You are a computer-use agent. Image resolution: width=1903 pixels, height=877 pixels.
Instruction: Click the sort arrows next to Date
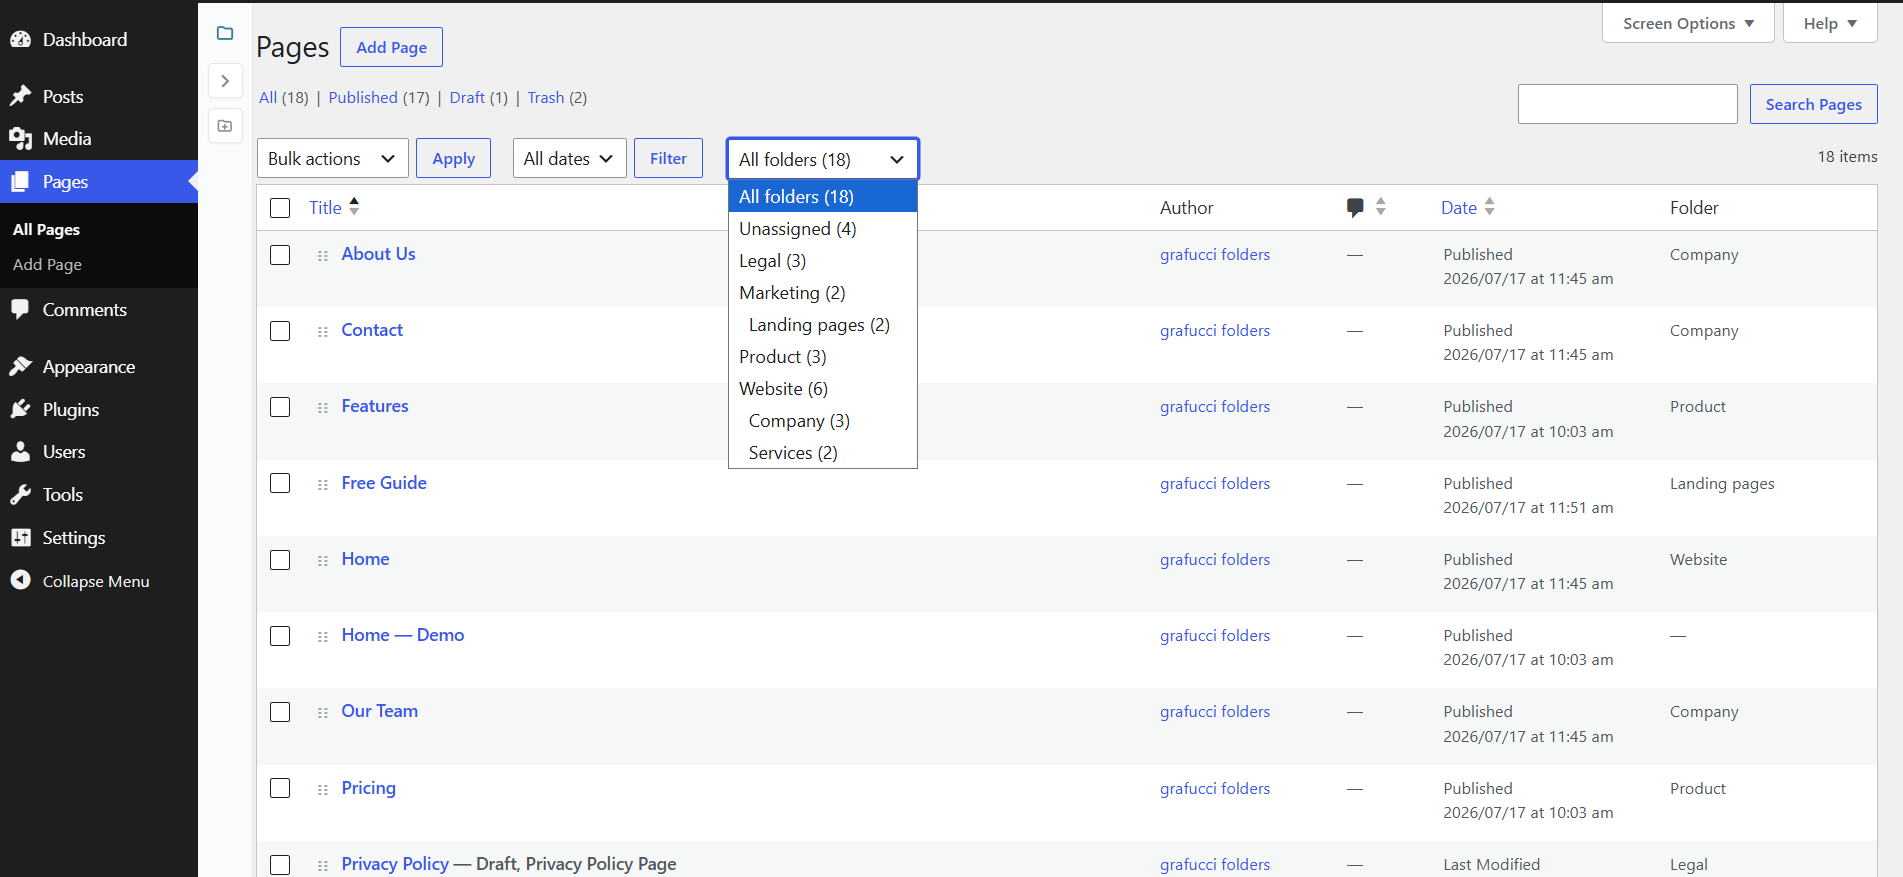point(1489,207)
